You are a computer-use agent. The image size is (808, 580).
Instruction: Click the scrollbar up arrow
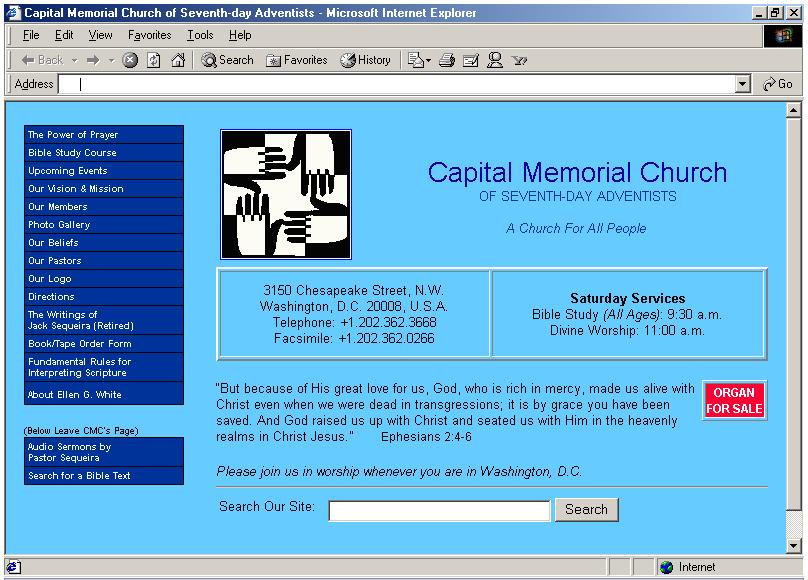(x=794, y=110)
